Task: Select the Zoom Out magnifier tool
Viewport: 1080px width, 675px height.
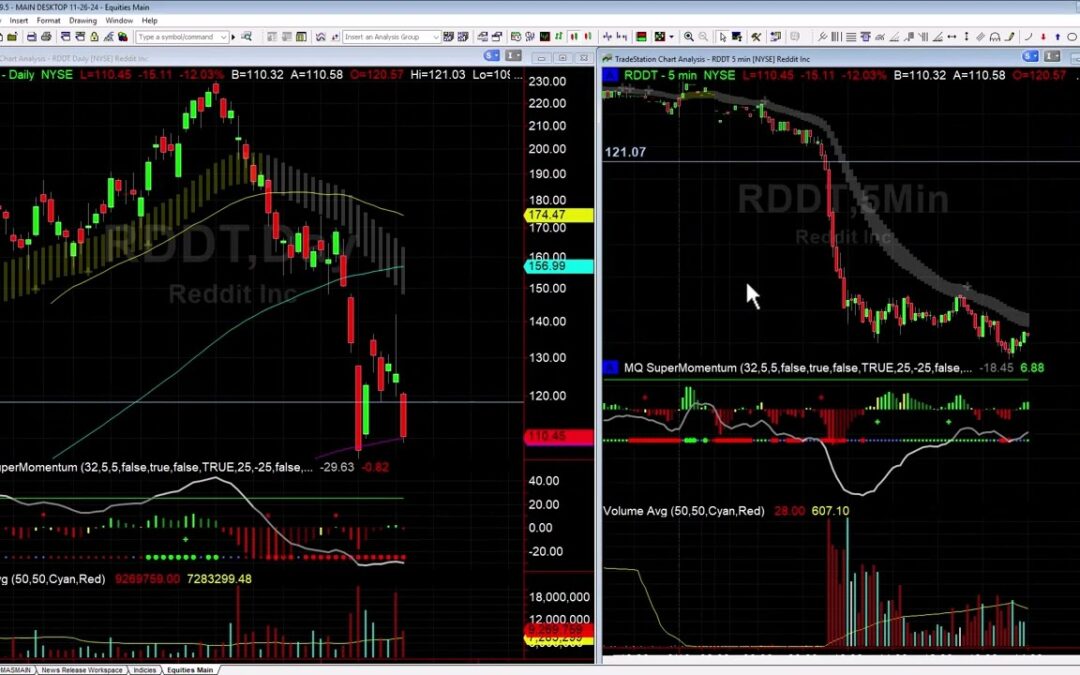Action: pyautogui.click(x=703, y=36)
